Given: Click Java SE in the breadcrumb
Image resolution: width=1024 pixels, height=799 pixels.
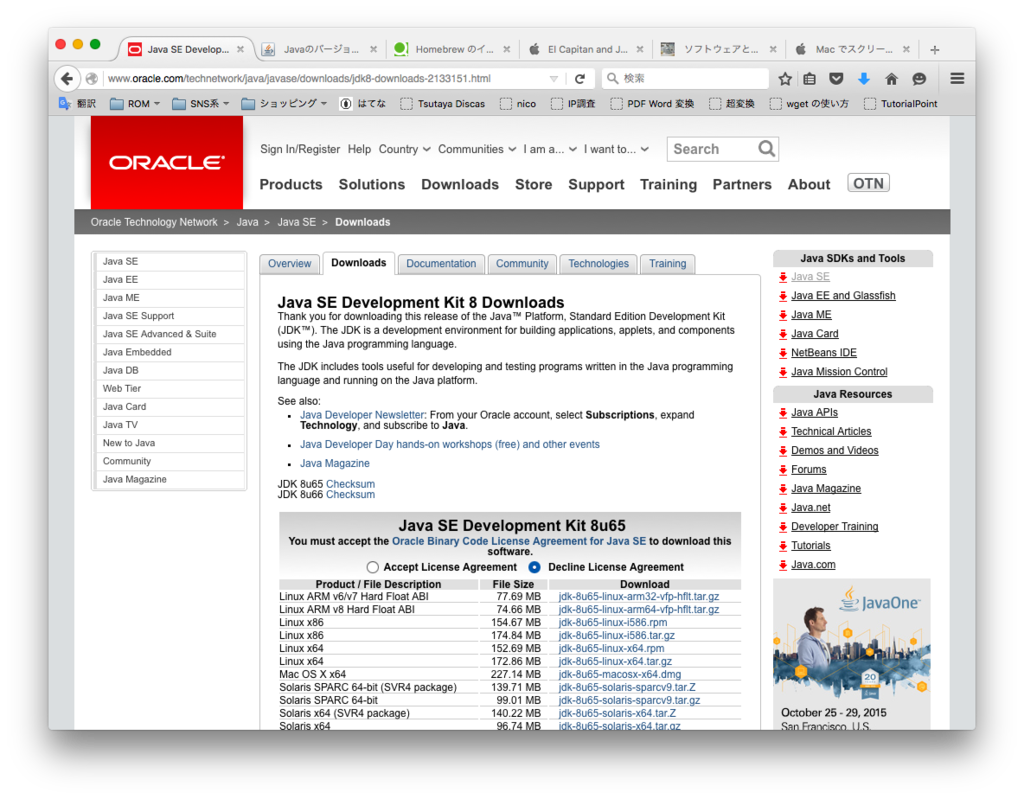Looking at the screenshot, I should (296, 222).
